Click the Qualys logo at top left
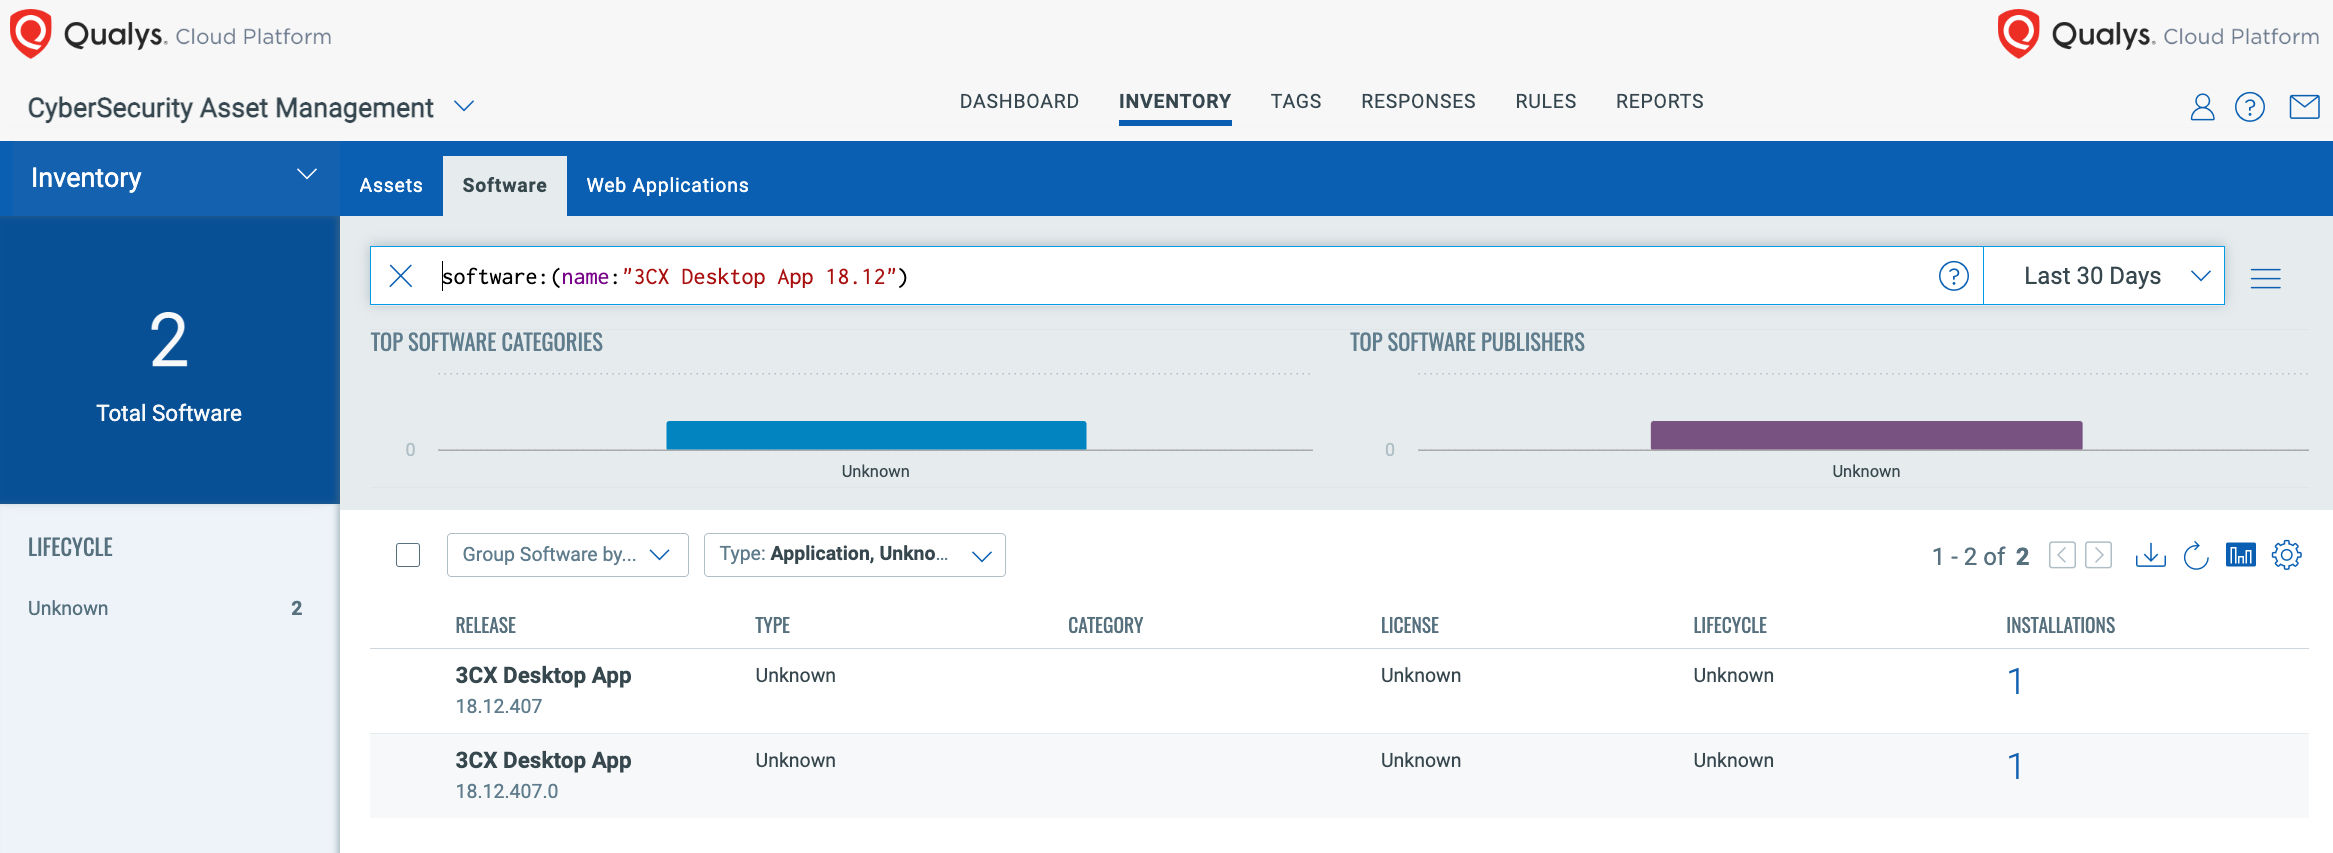The image size is (2333, 853). coord(170,34)
